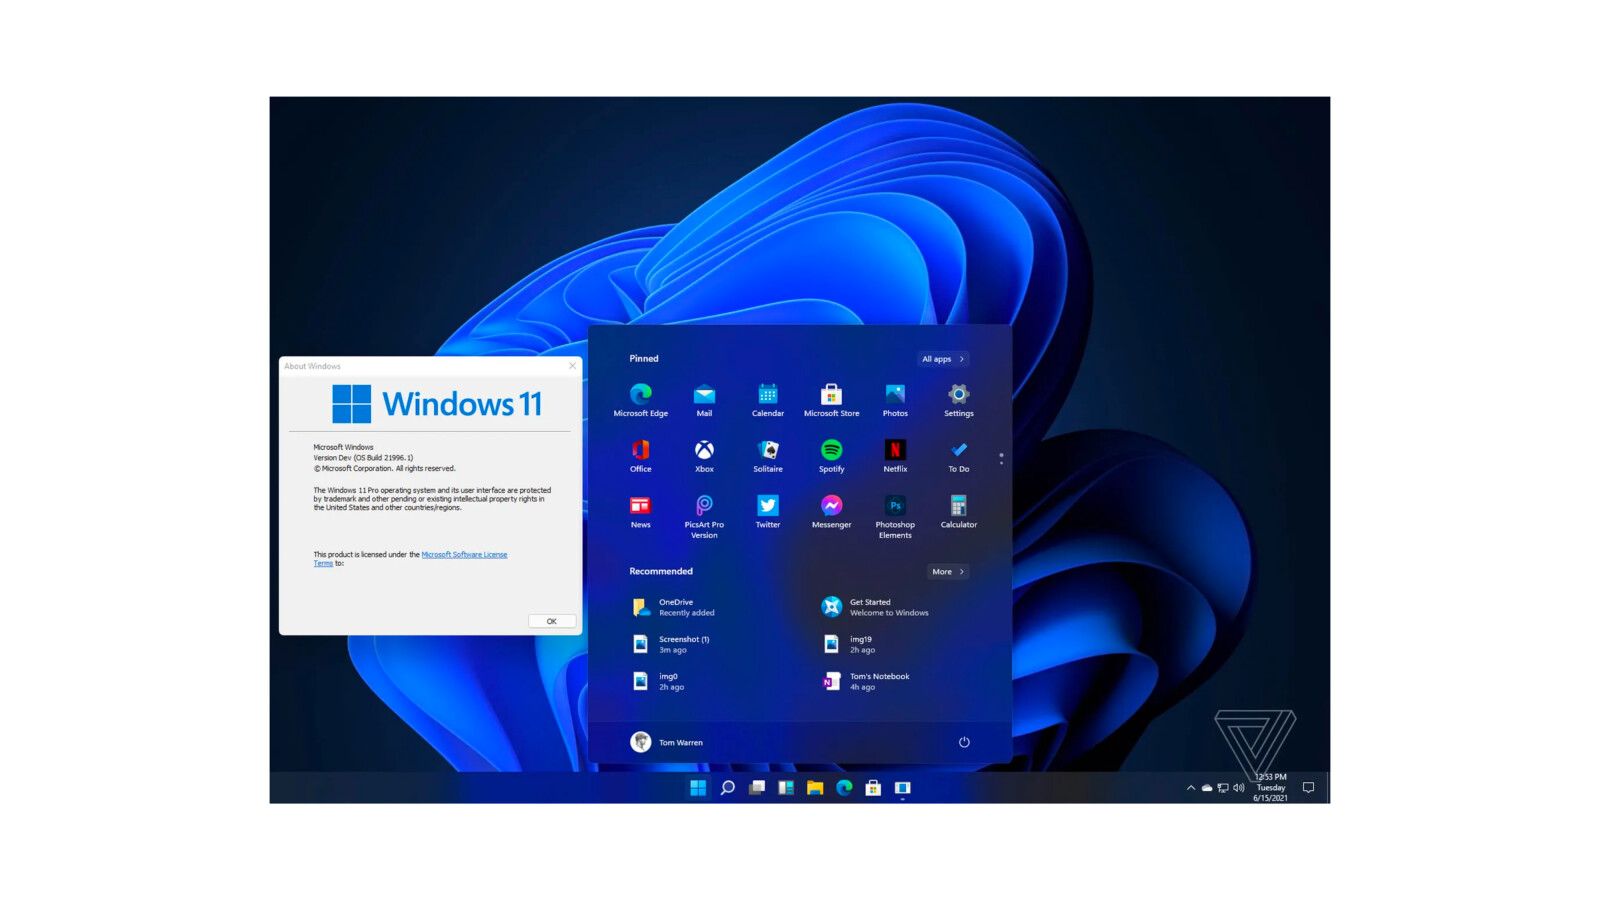Screen dimensions: 1600x900
Task: Launch Photoshop Elements
Action: [x=895, y=517]
